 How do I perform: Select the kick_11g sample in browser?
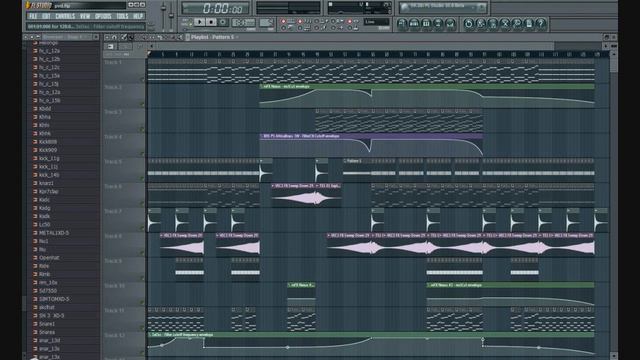click(x=49, y=158)
